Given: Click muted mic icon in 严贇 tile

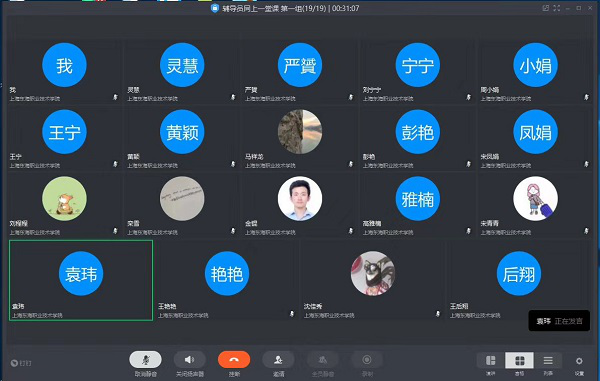Looking at the screenshot, I should click(351, 97).
